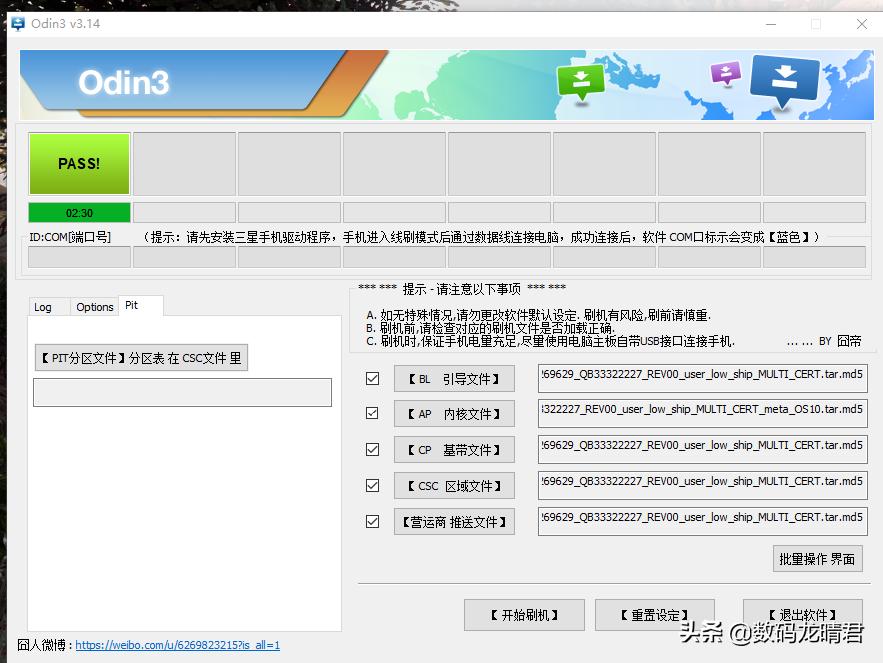Uncheck the BL checkbox
883x663 pixels.
(372, 378)
